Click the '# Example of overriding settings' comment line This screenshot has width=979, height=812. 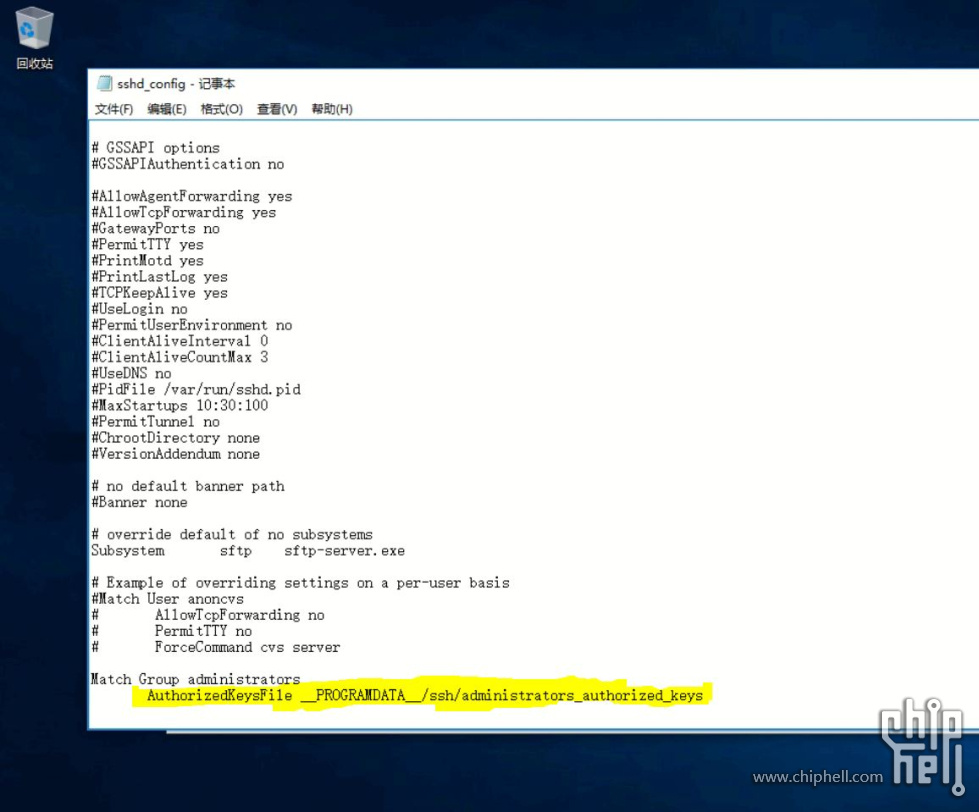300,583
